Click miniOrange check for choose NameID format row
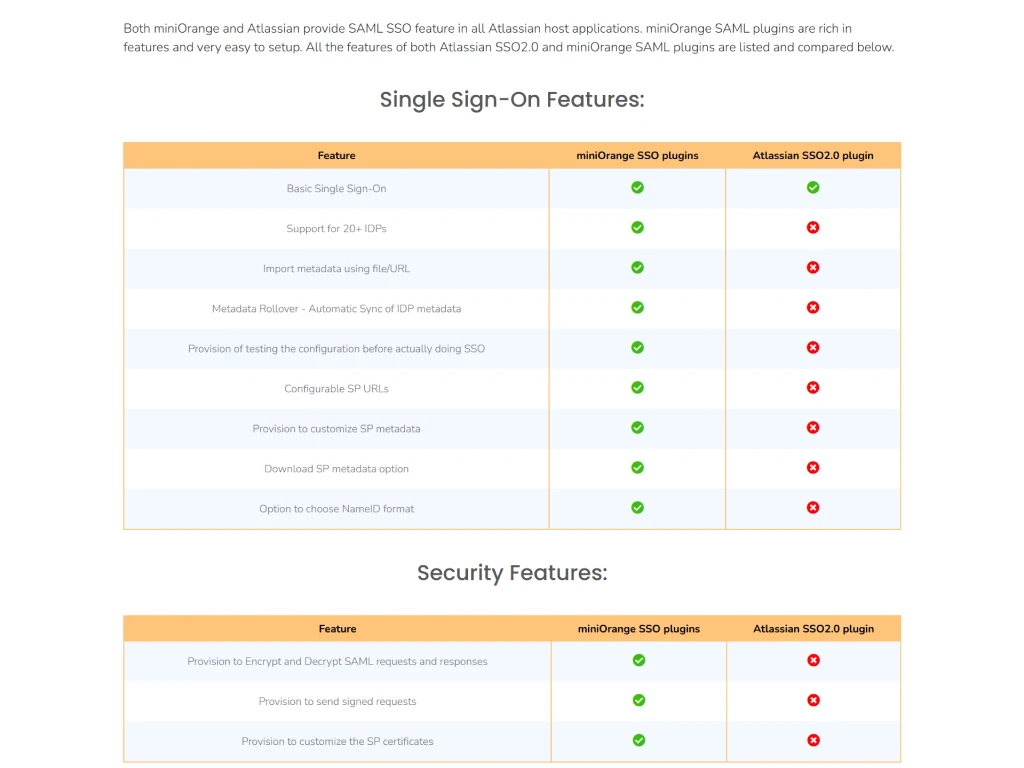This screenshot has width=1024, height=768. click(x=637, y=507)
